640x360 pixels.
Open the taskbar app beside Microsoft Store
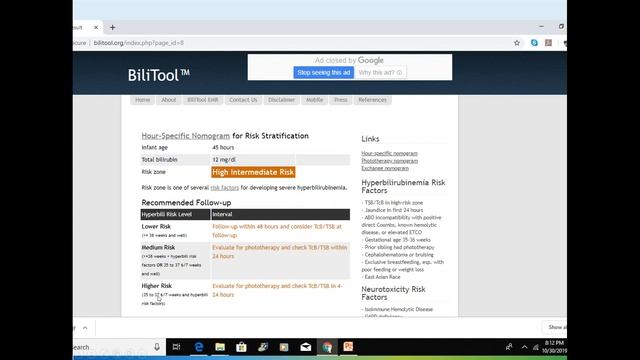(x=263, y=347)
